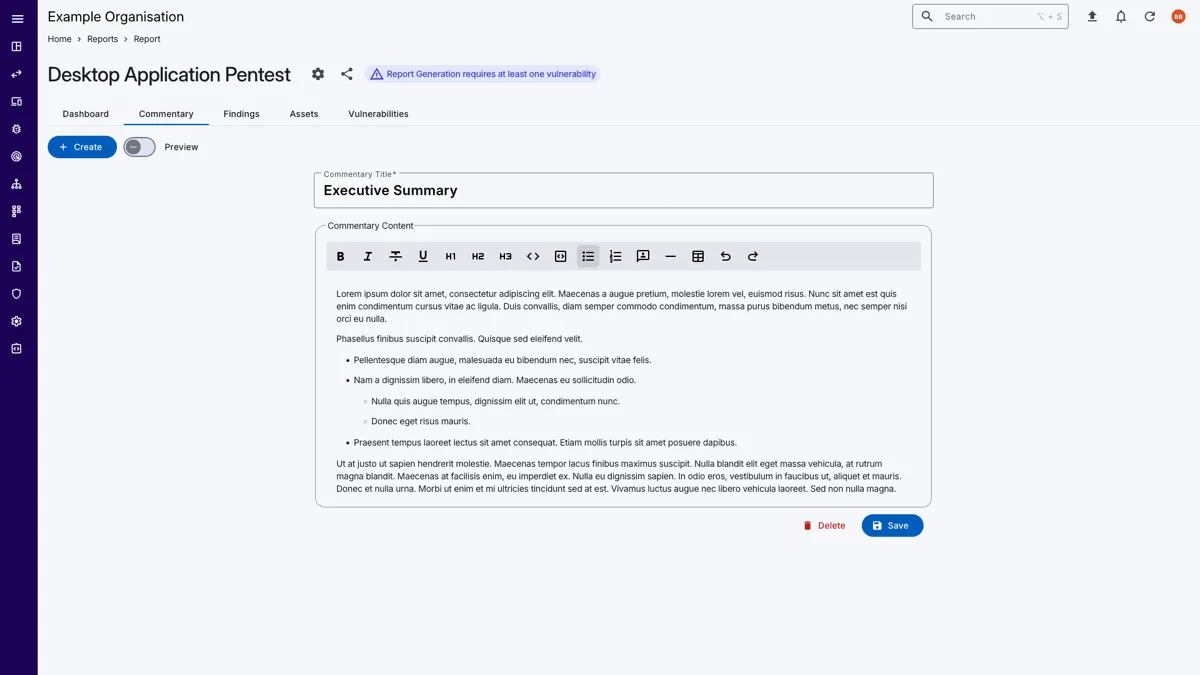Insert a horizontal rule line
1200x675 pixels.
(670, 257)
